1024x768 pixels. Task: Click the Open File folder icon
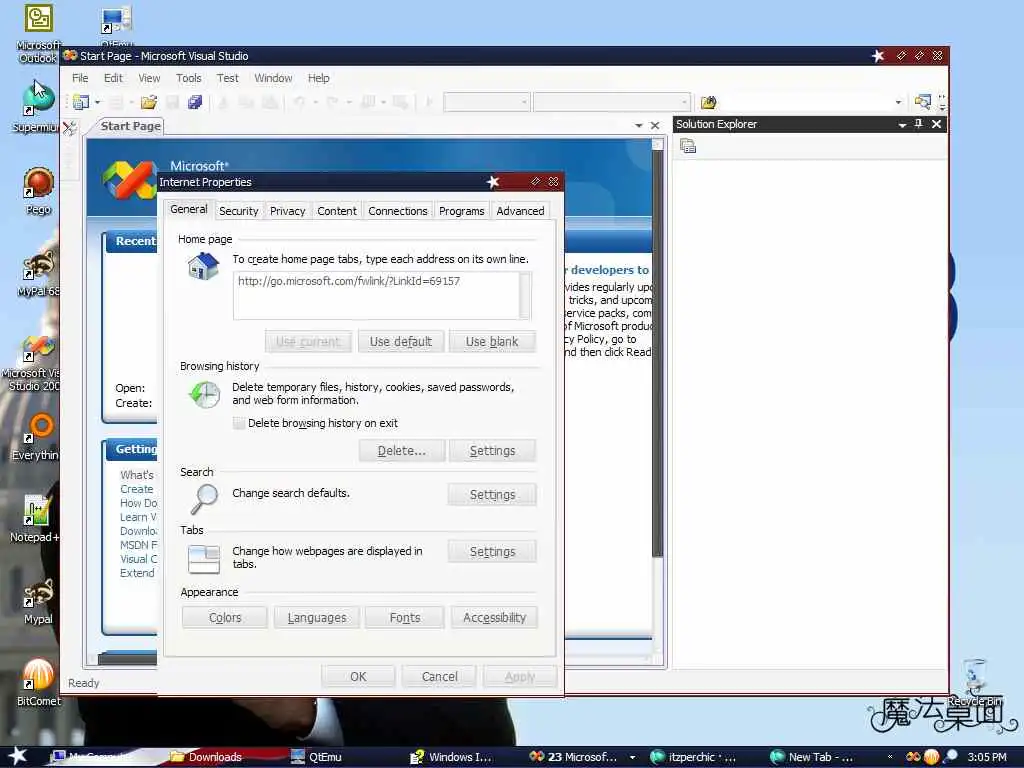point(149,102)
